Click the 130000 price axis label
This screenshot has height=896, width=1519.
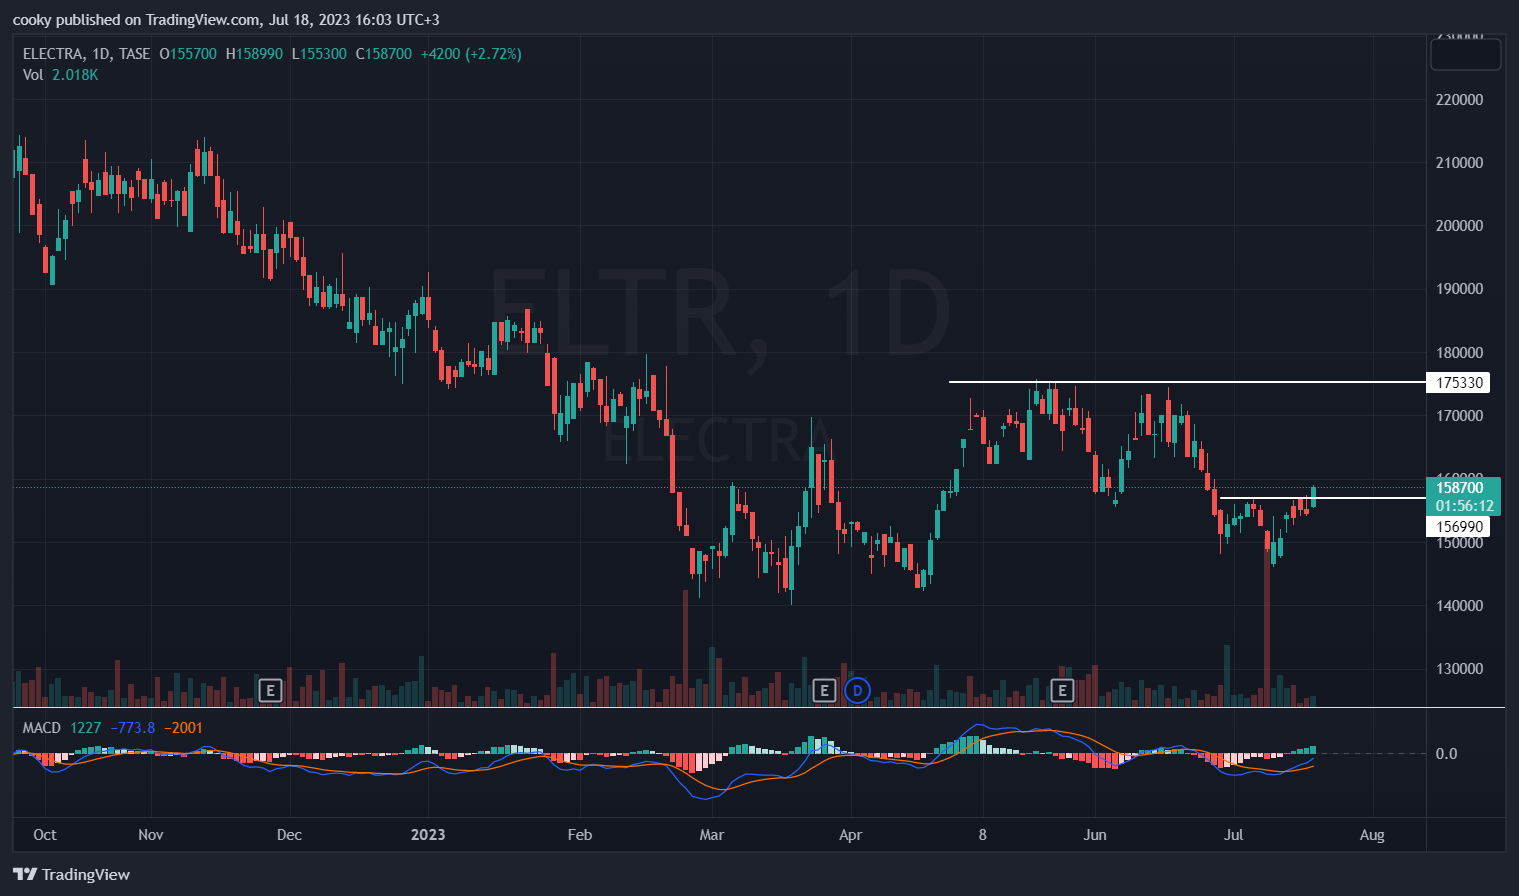coord(1459,669)
